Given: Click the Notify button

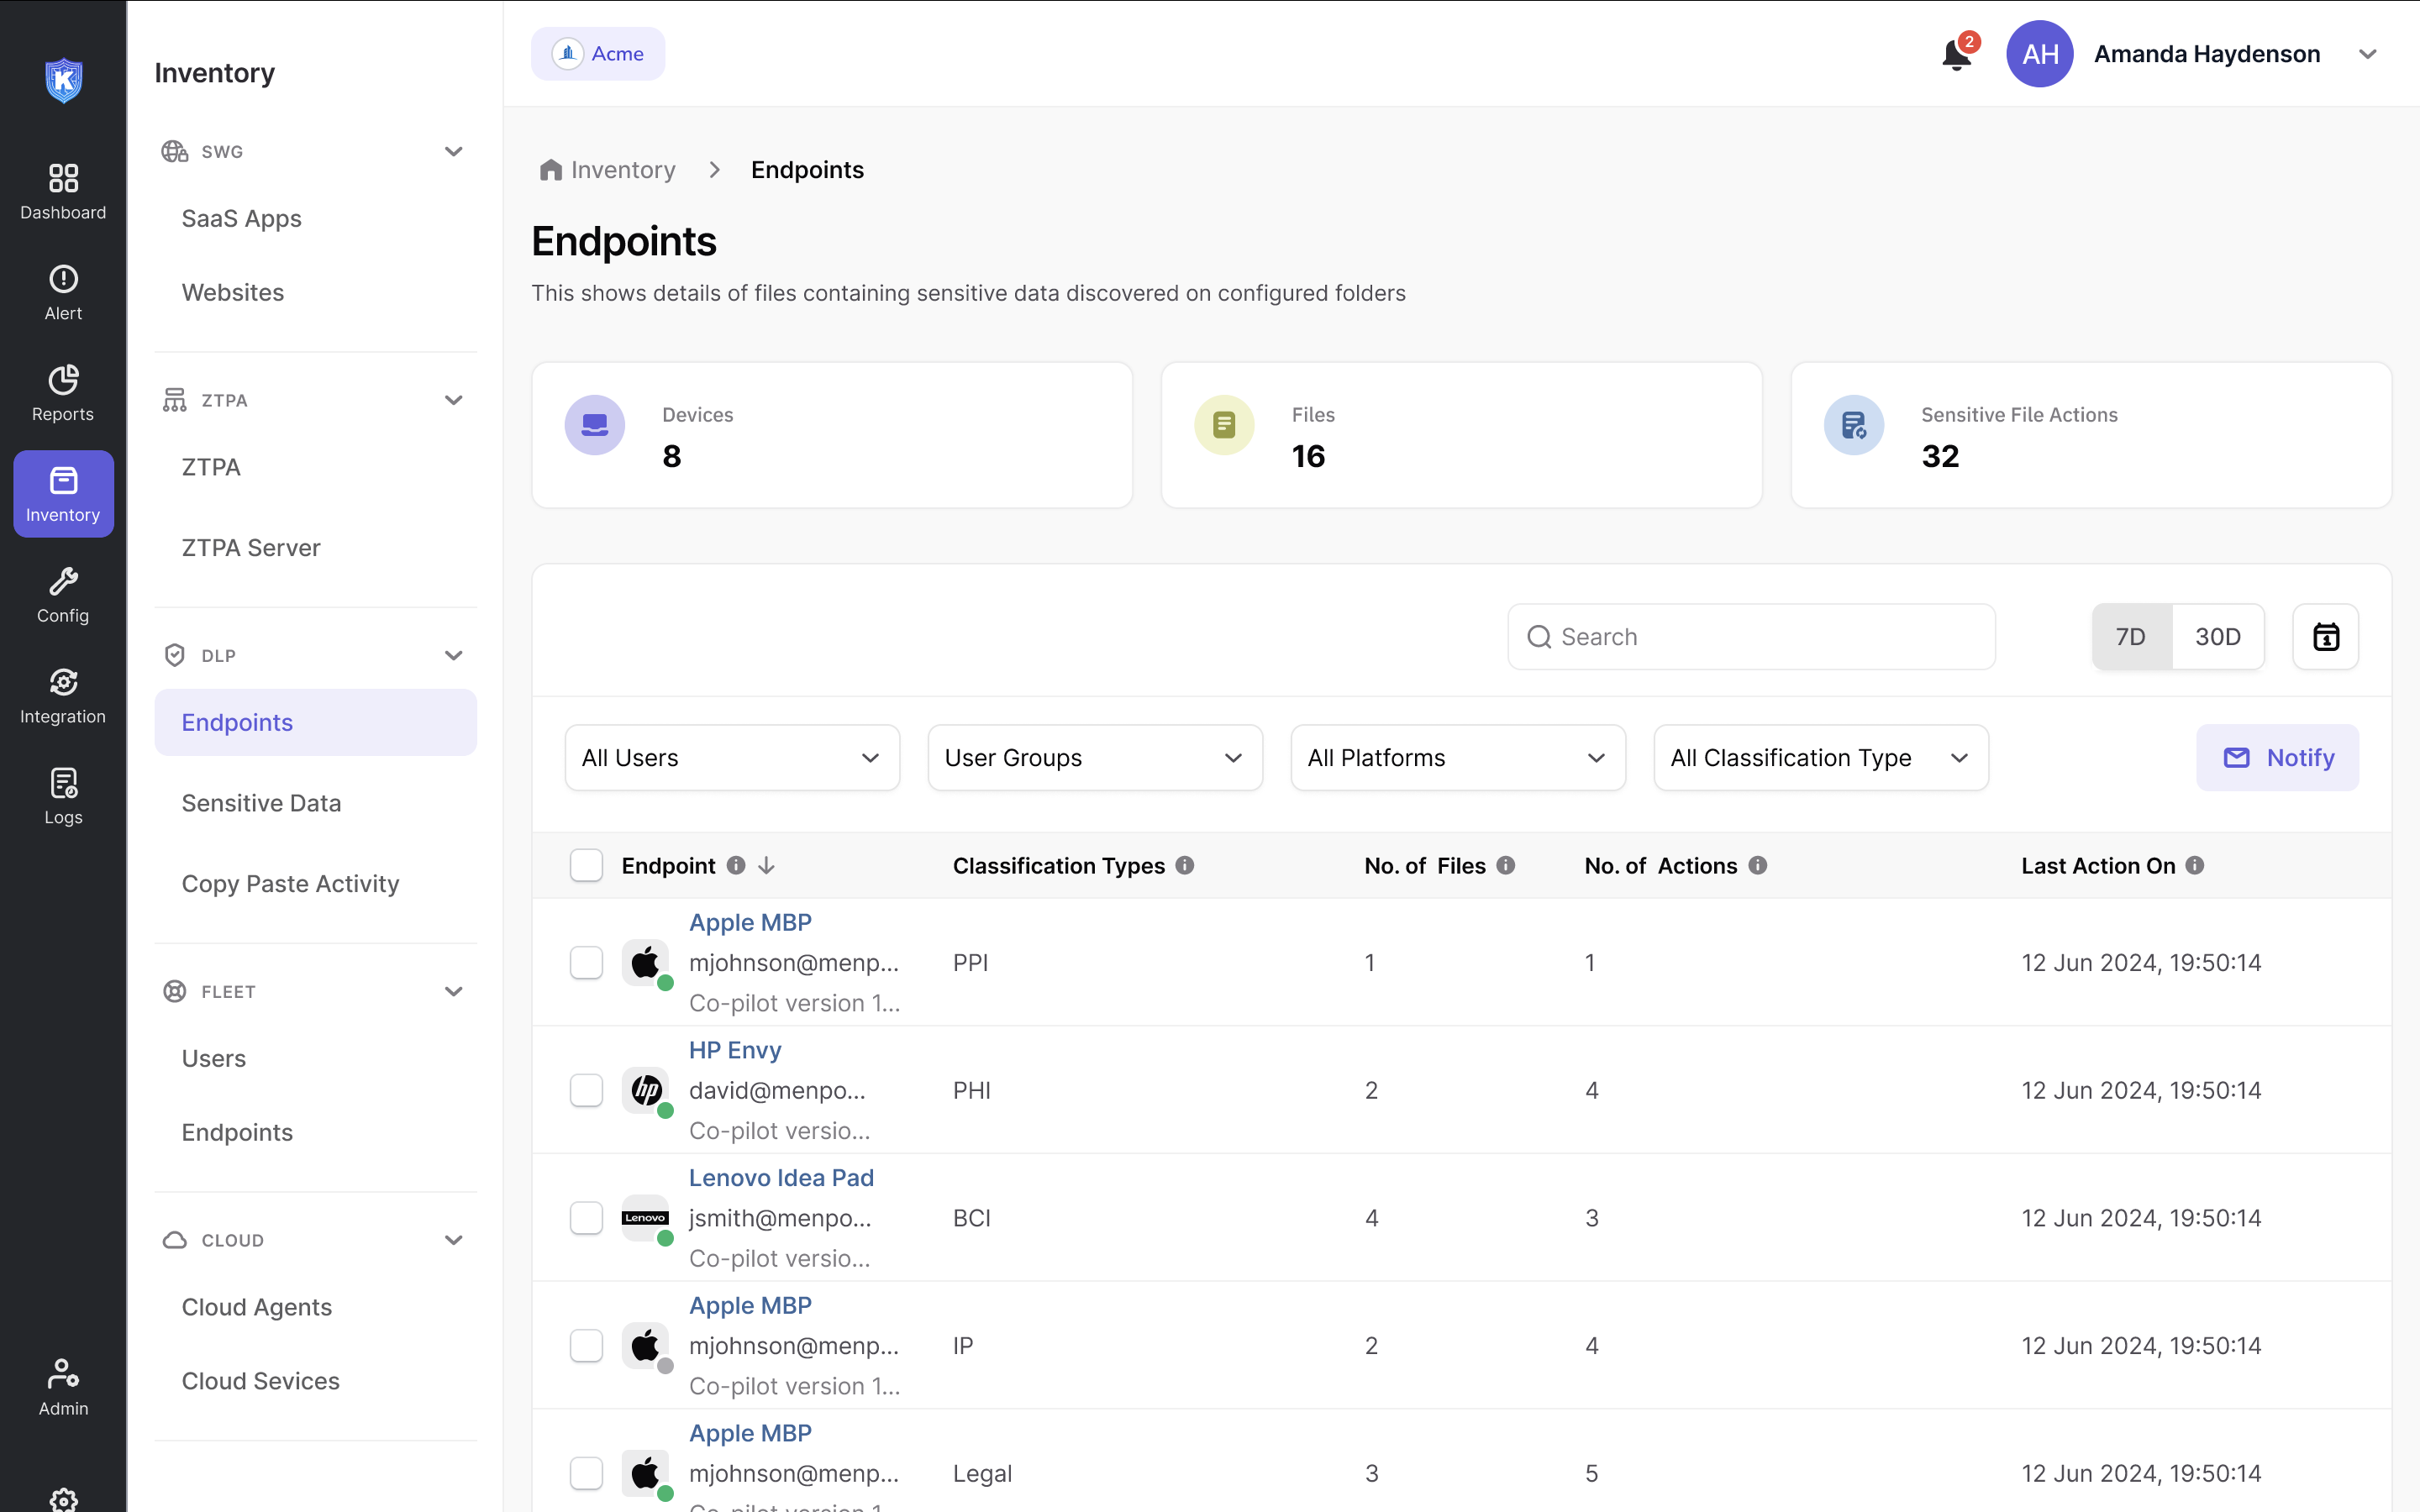Looking at the screenshot, I should click(x=2277, y=758).
